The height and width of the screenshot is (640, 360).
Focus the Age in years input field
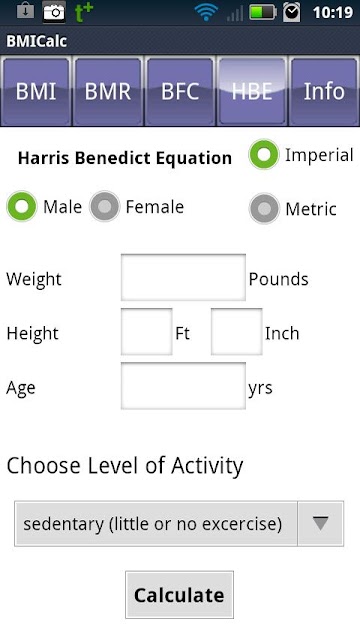coord(183,386)
